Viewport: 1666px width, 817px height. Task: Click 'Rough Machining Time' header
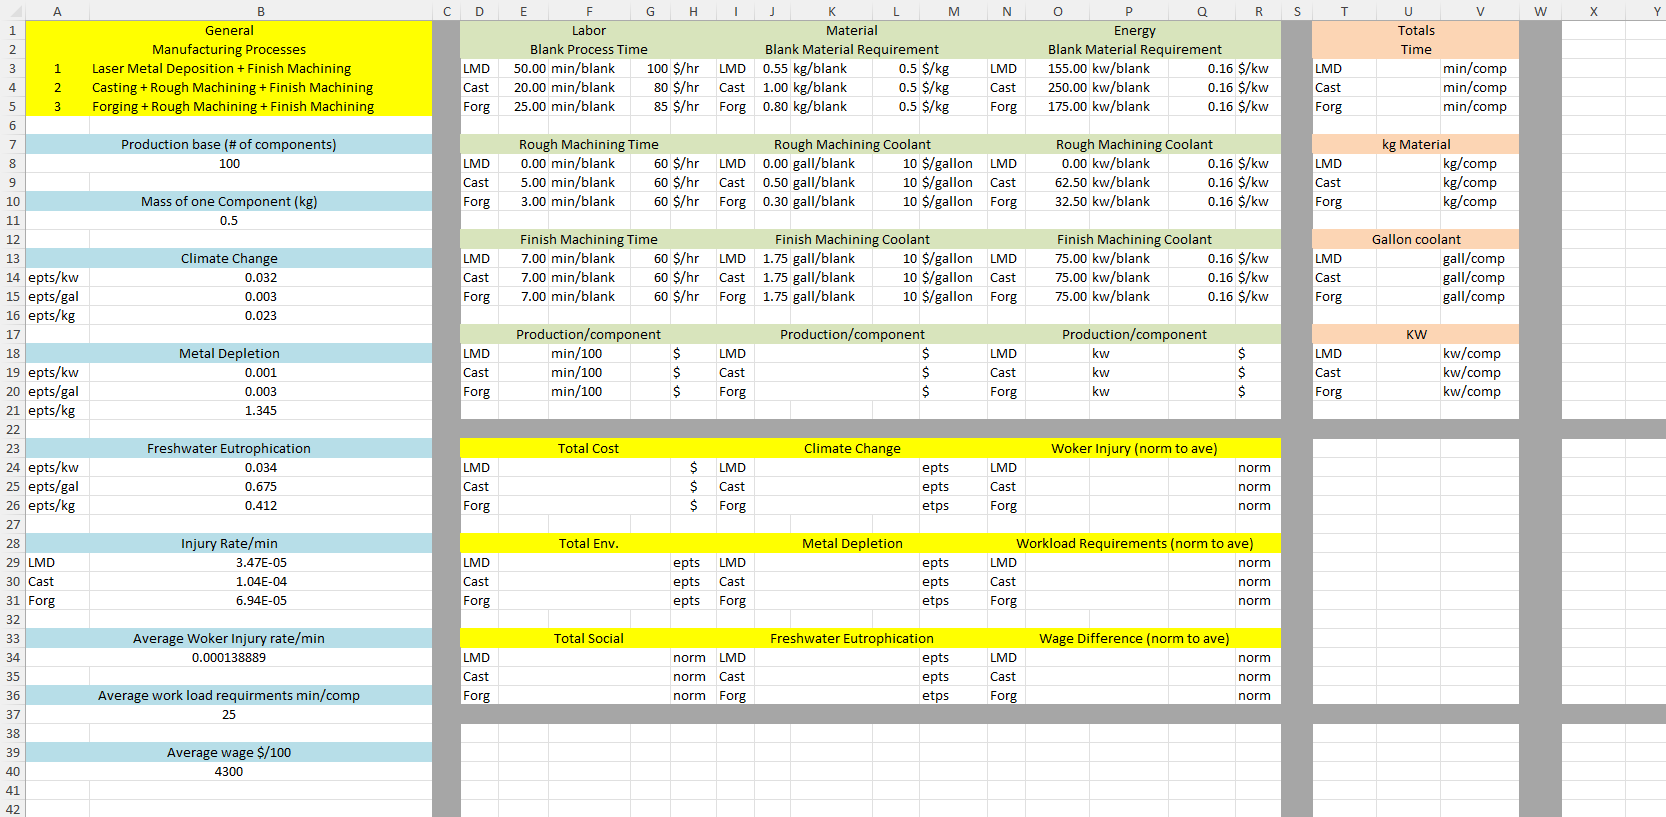[588, 144]
